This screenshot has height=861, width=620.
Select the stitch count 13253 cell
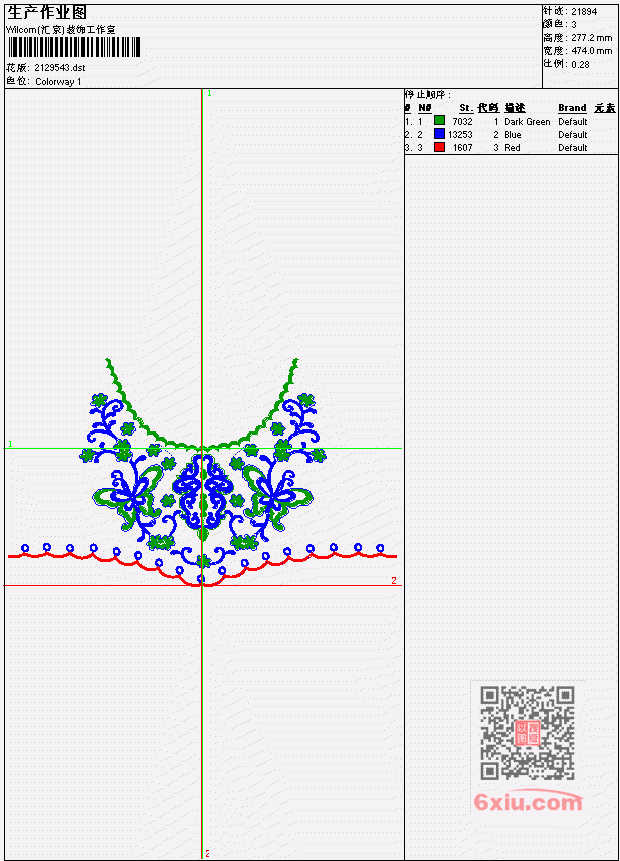(460, 135)
